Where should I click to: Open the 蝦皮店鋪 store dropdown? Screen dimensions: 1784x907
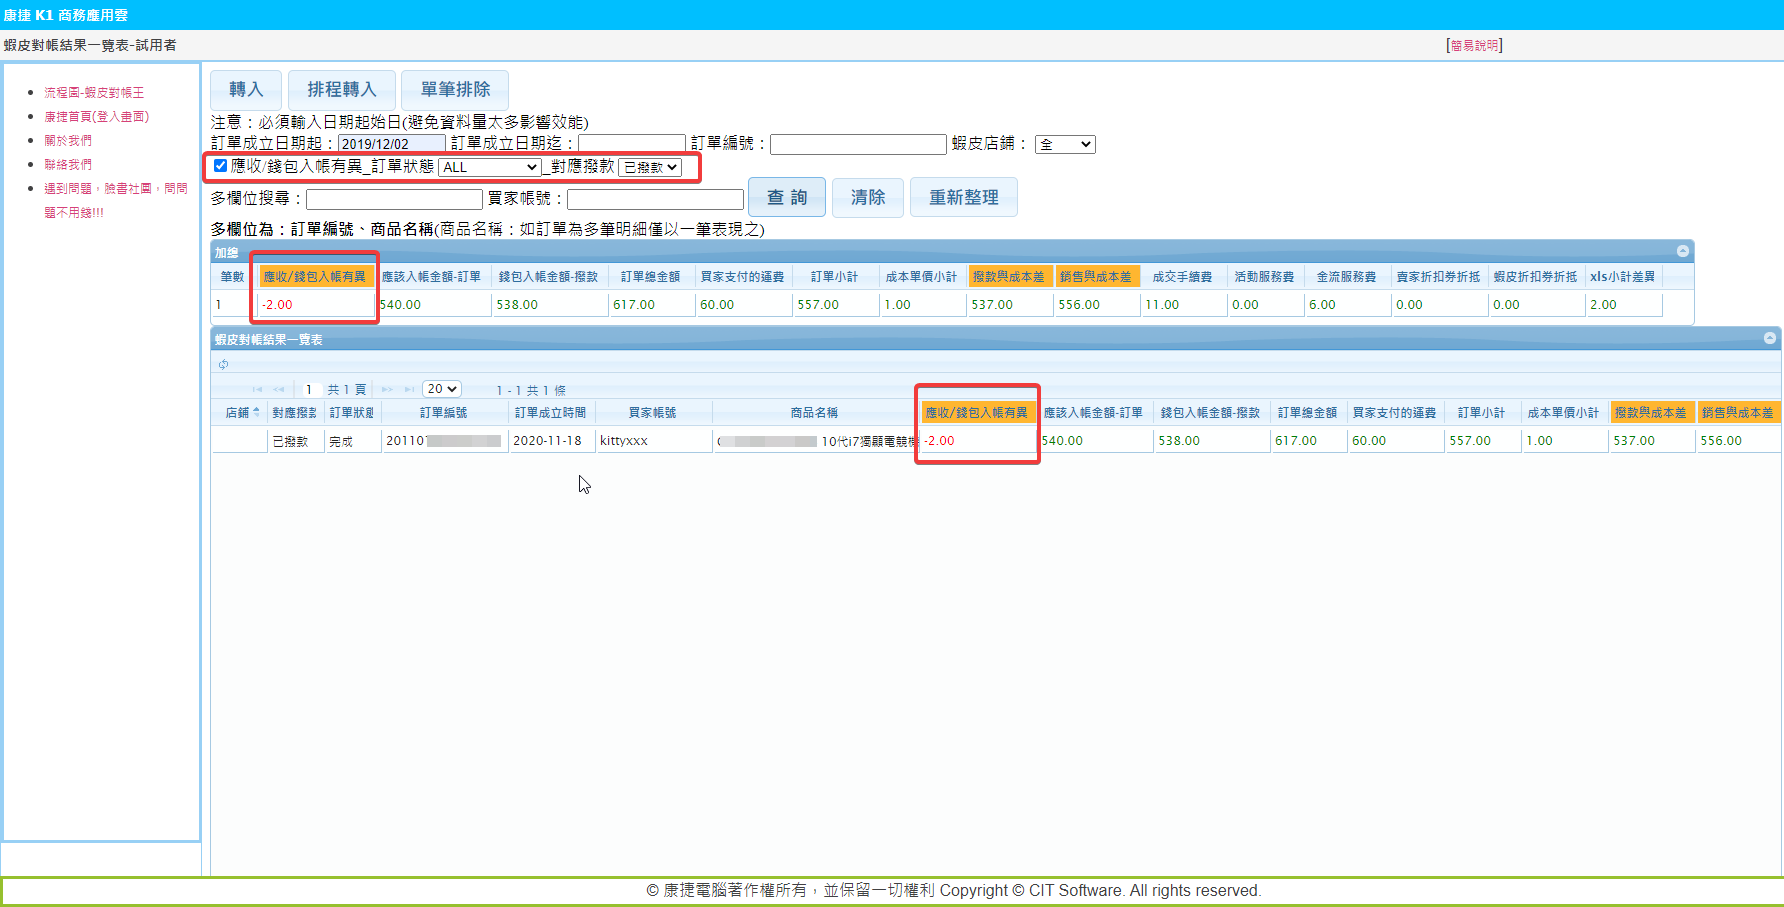click(x=1064, y=144)
